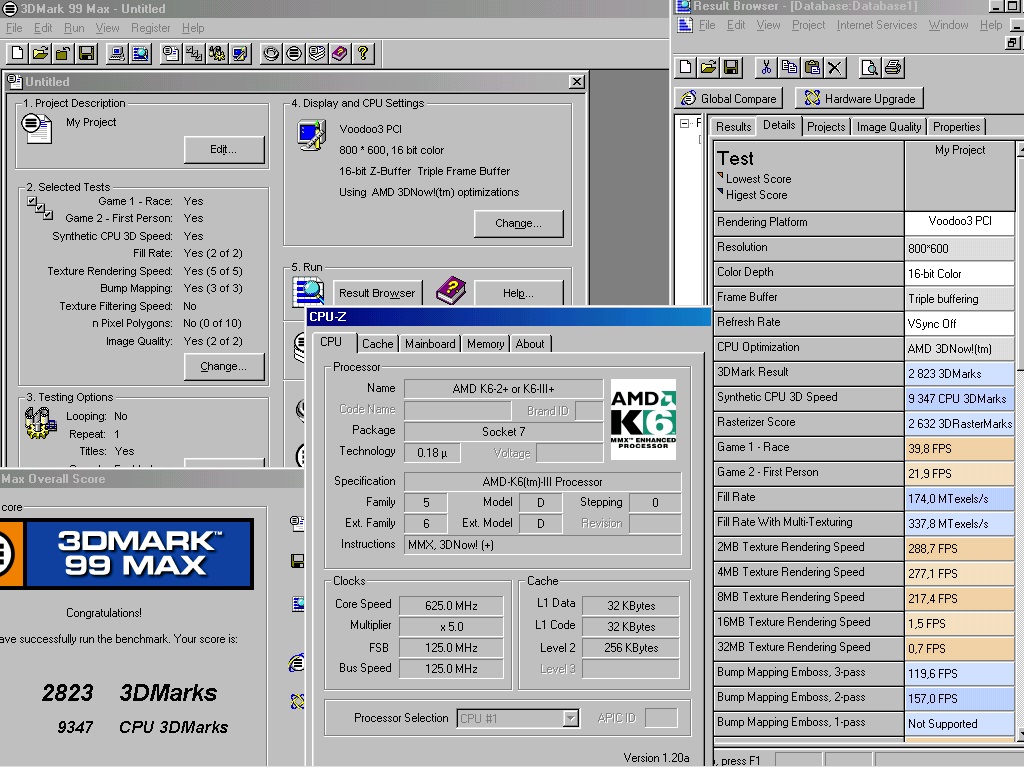Screen dimensions: 1024x768
Task: Click the System Info computer icon in 3DMark toolbar
Action: pos(118,54)
